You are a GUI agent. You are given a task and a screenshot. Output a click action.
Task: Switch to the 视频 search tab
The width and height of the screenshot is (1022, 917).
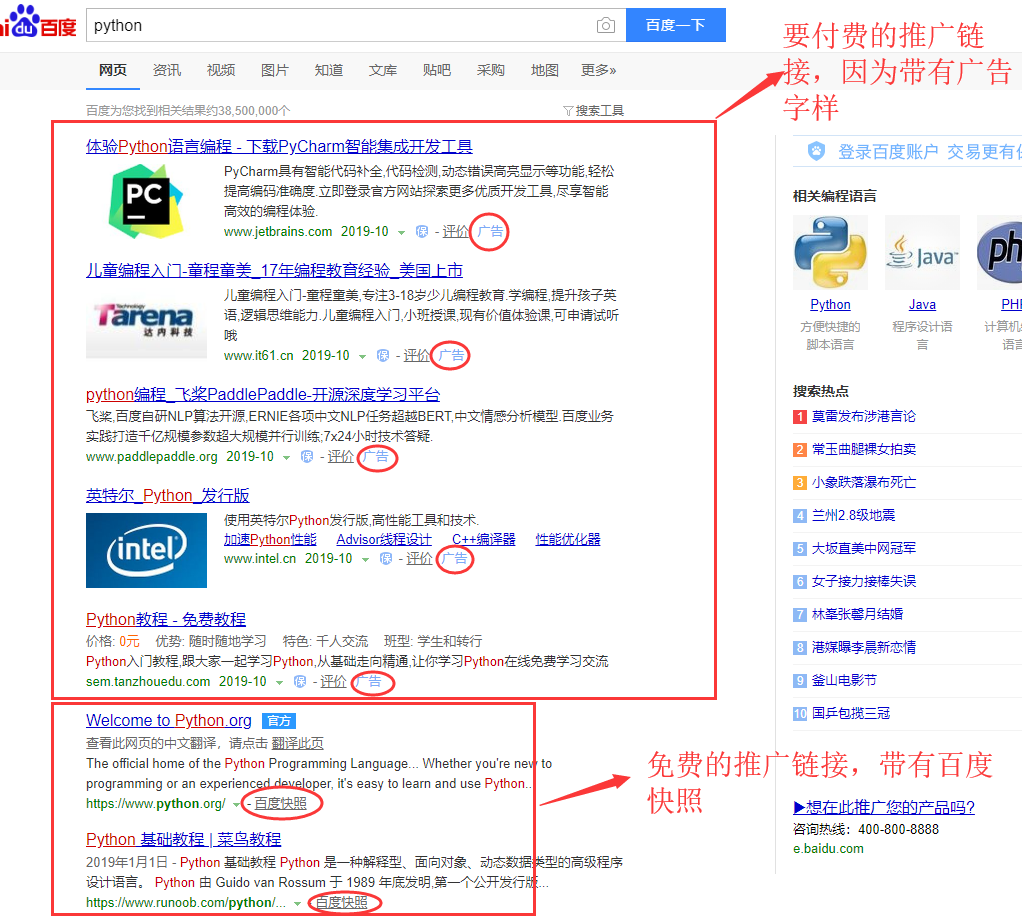[220, 70]
